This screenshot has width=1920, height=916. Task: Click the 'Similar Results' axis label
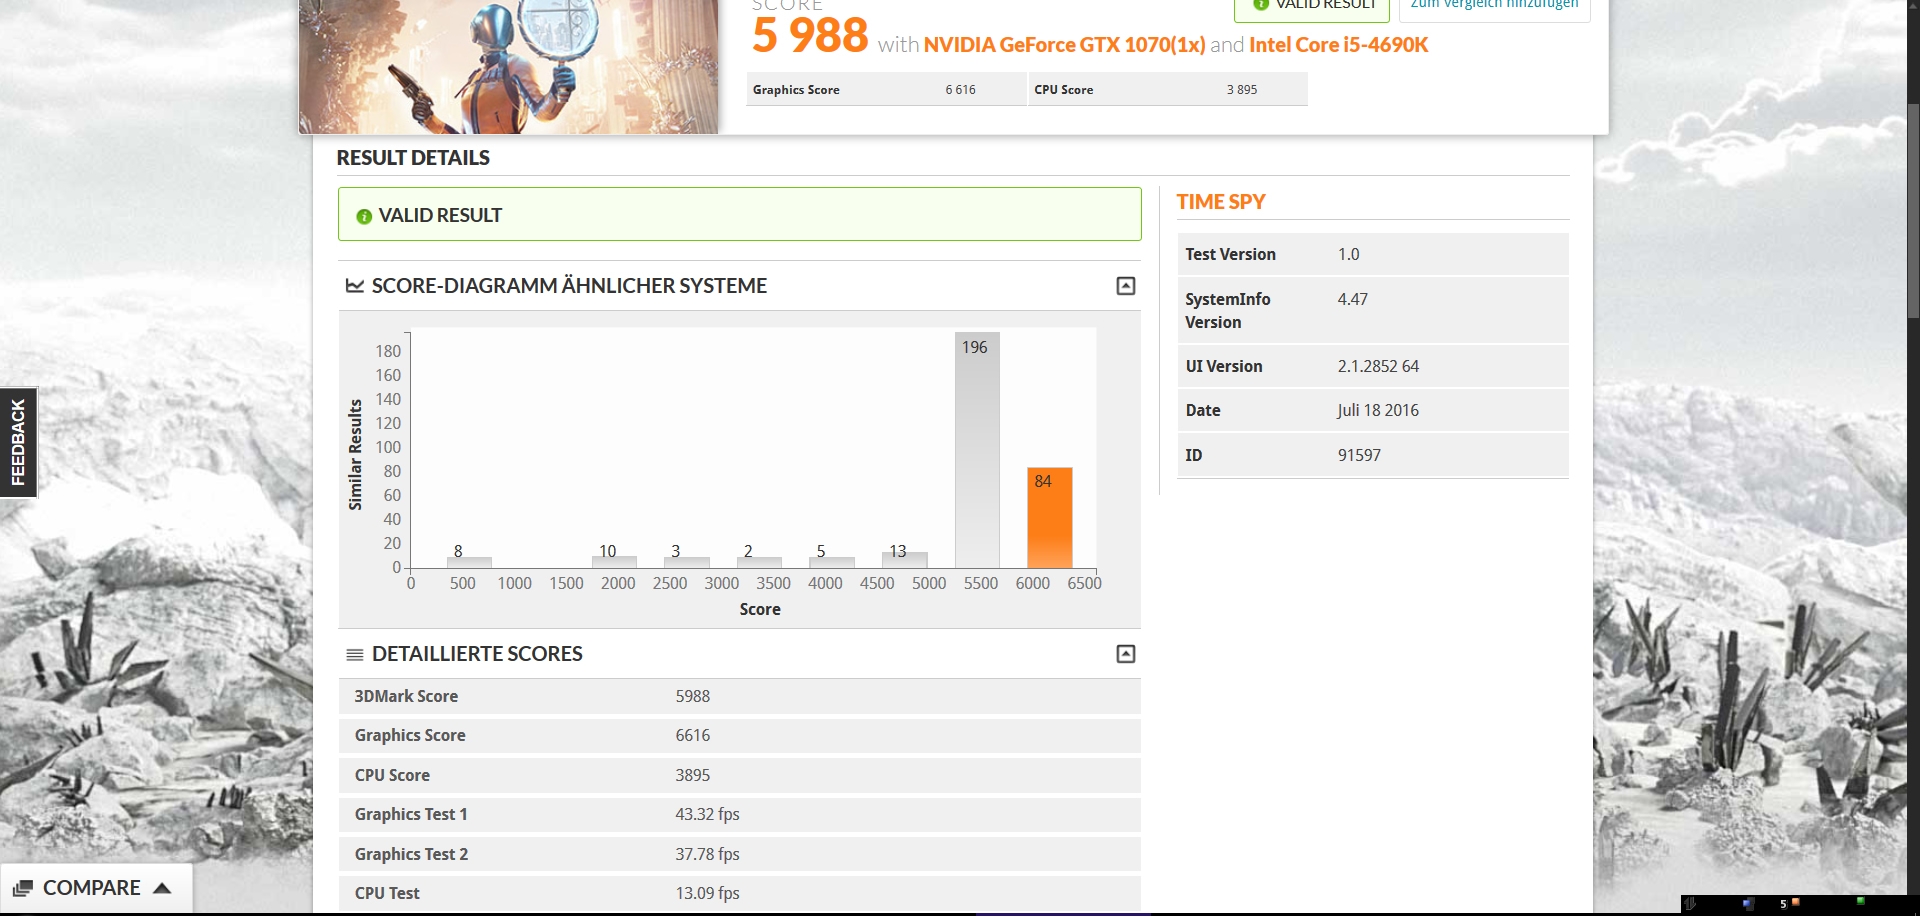pos(355,455)
